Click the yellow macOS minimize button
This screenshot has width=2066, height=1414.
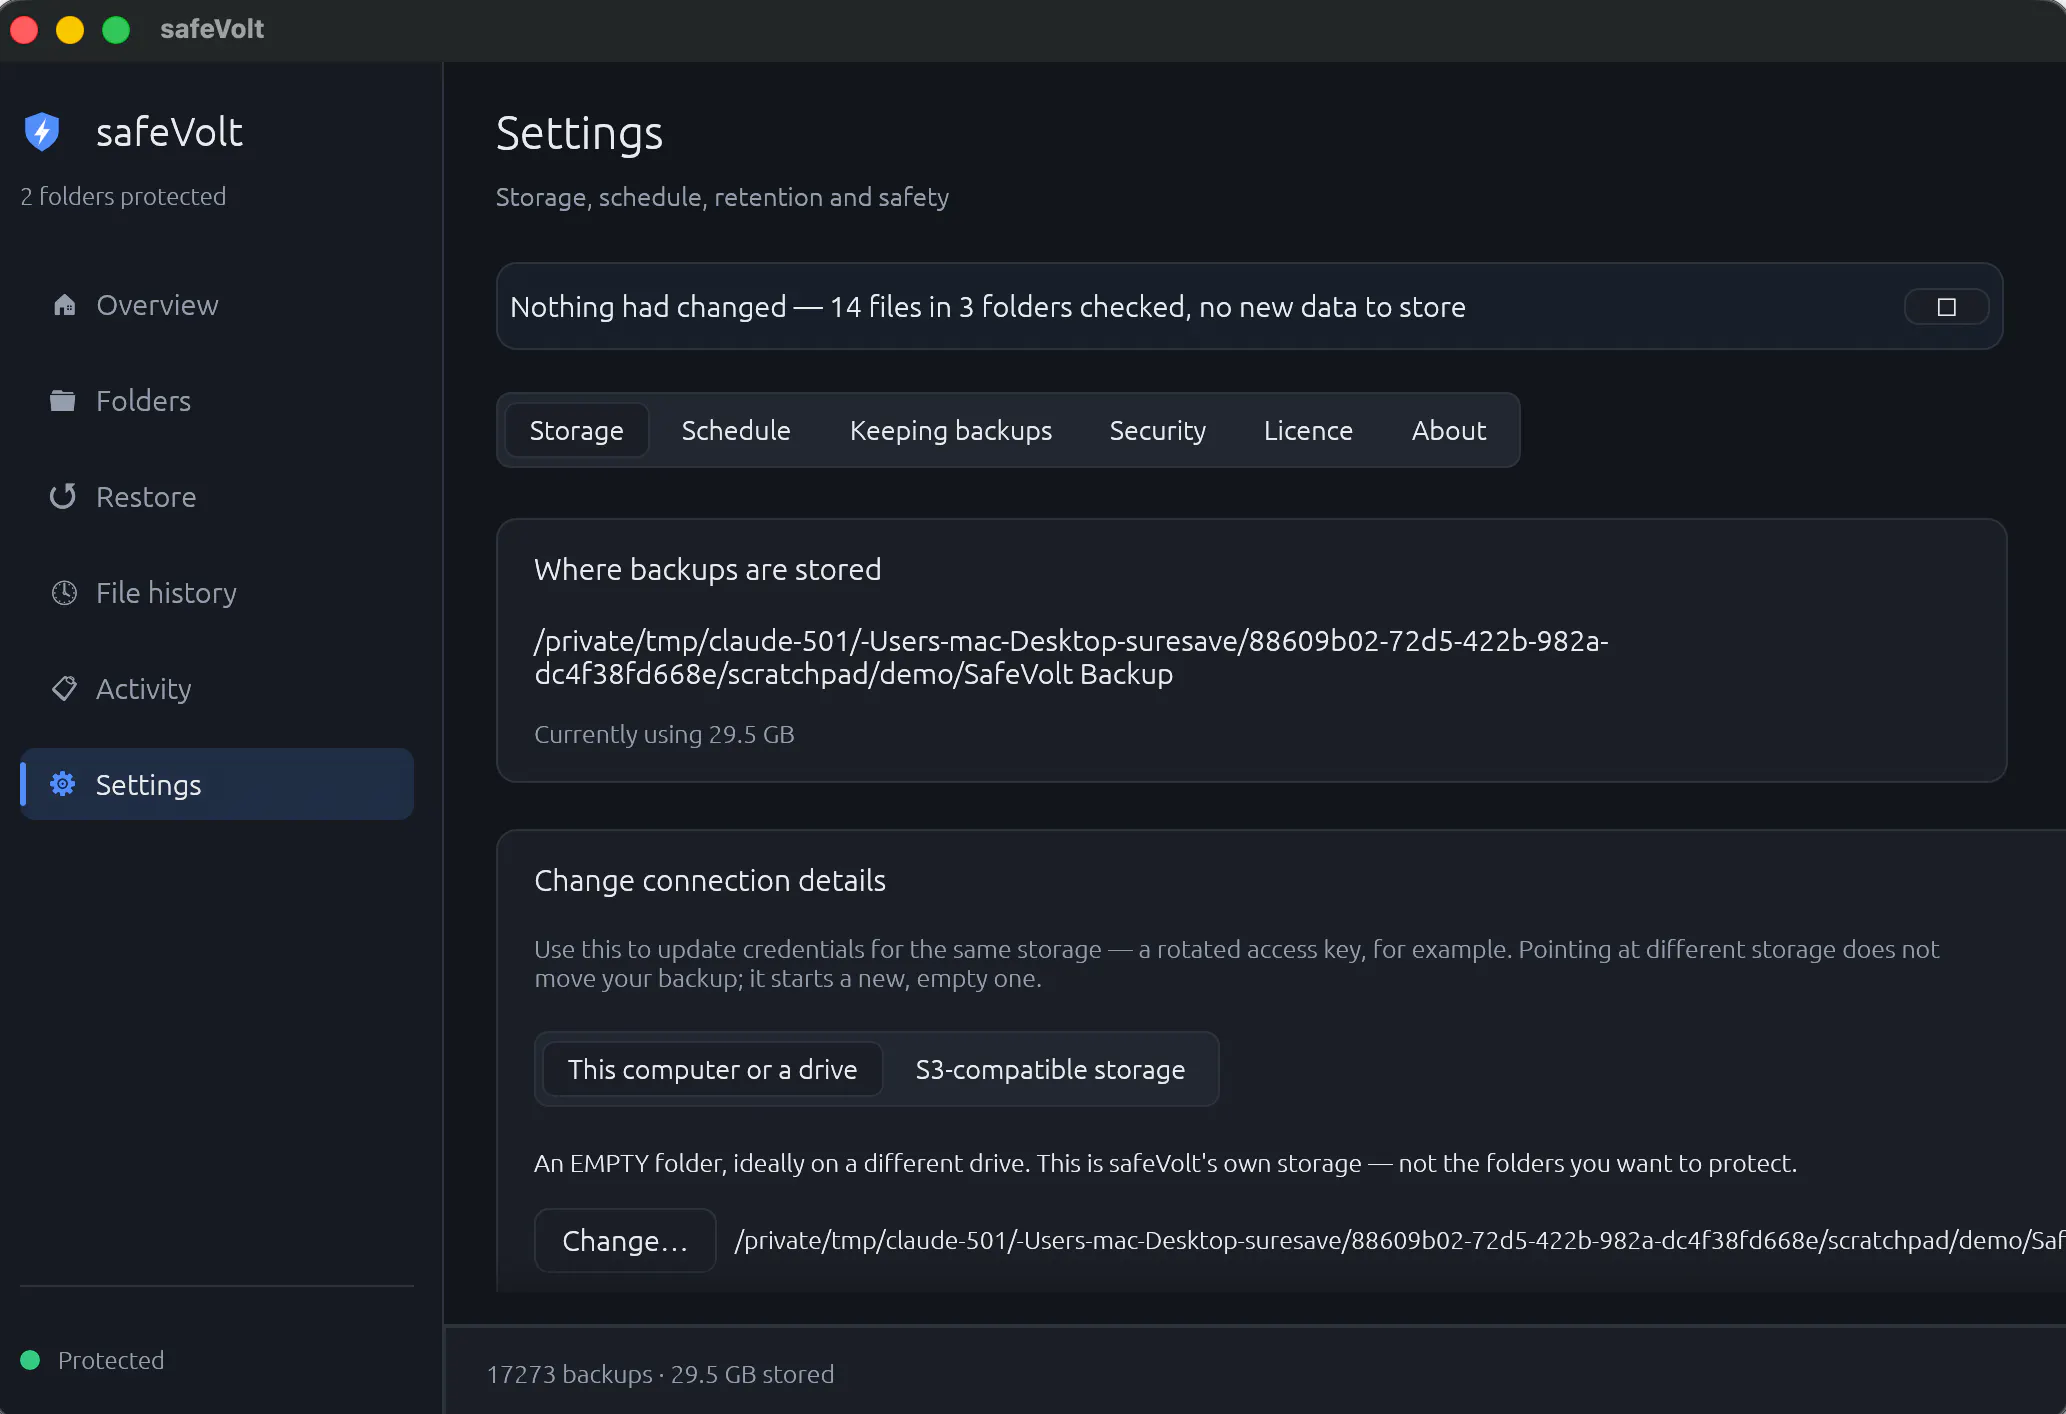(x=70, y=30)
